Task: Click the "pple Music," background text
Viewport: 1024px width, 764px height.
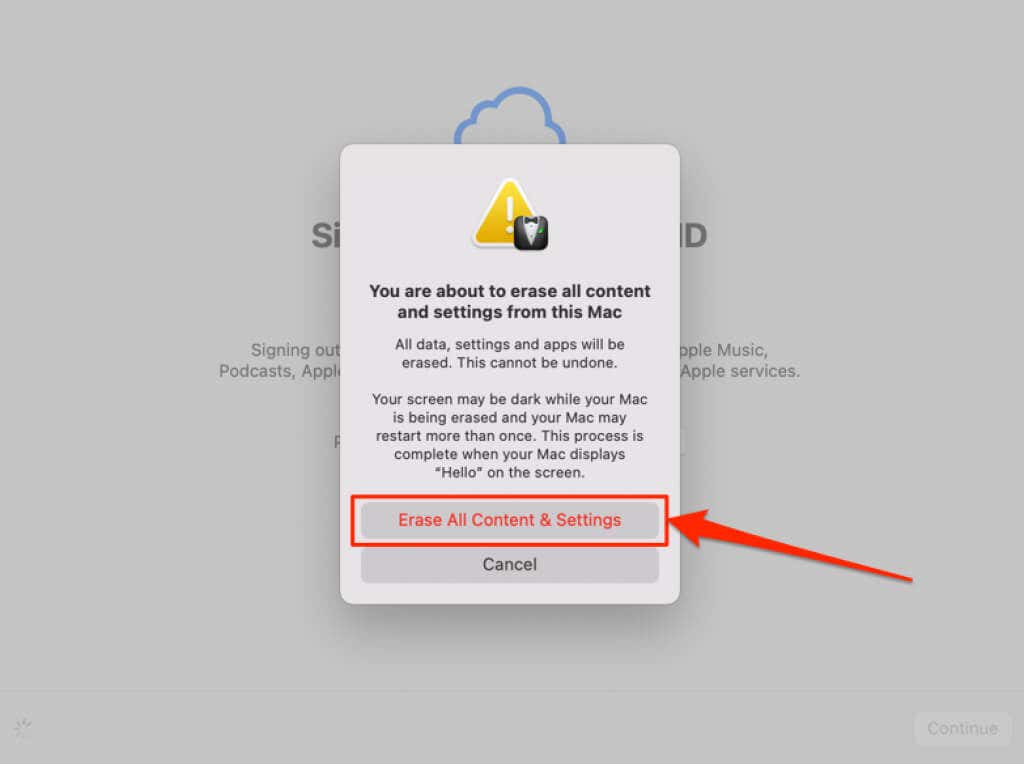Action: pyautogui.click(x=724, y=350)
